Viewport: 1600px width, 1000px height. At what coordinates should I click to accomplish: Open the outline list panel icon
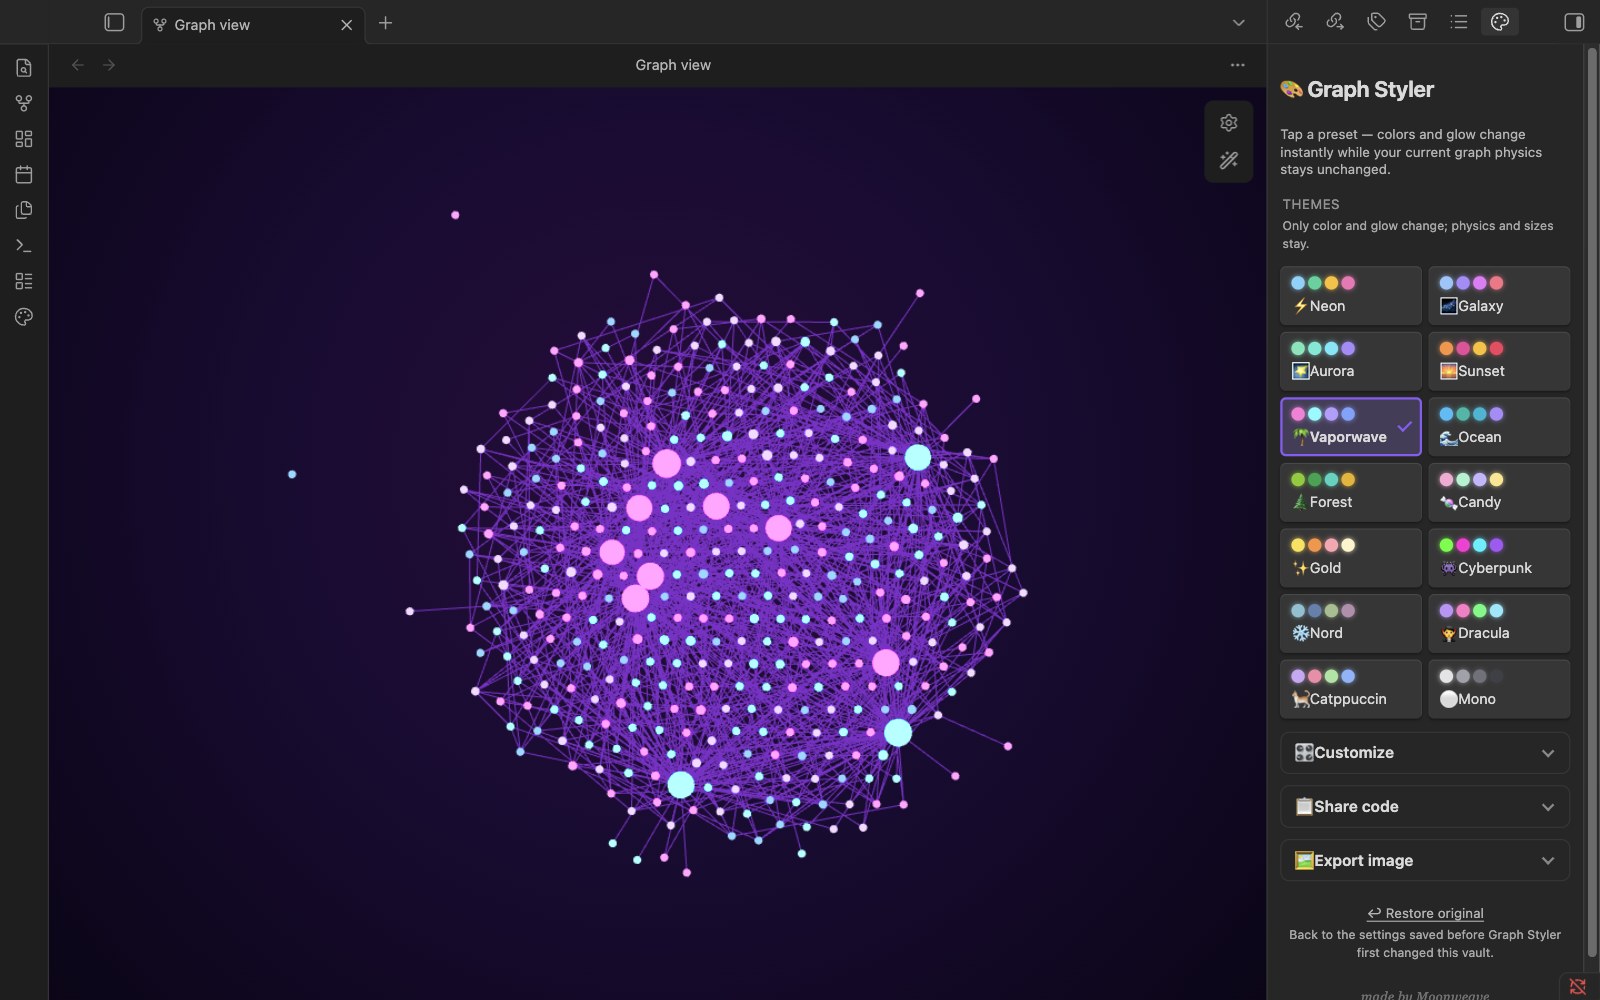point(1459,22)
